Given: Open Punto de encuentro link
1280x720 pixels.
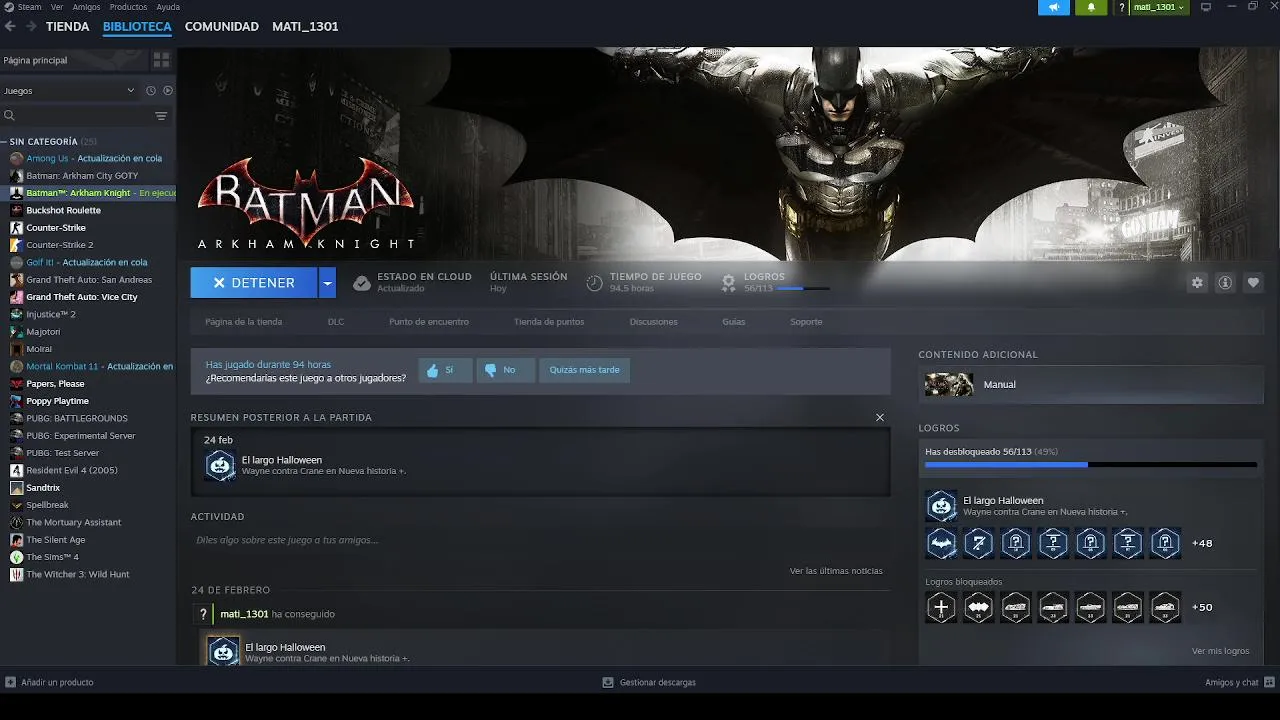Looking at the screenshot, I should [429, 322].
